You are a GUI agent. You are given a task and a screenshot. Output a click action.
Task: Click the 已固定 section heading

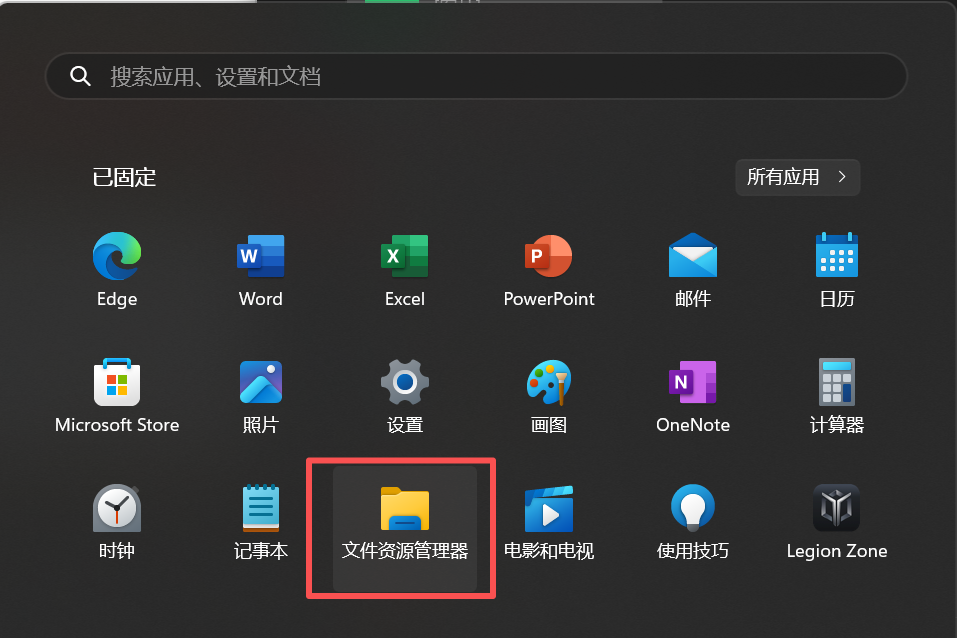125,178
